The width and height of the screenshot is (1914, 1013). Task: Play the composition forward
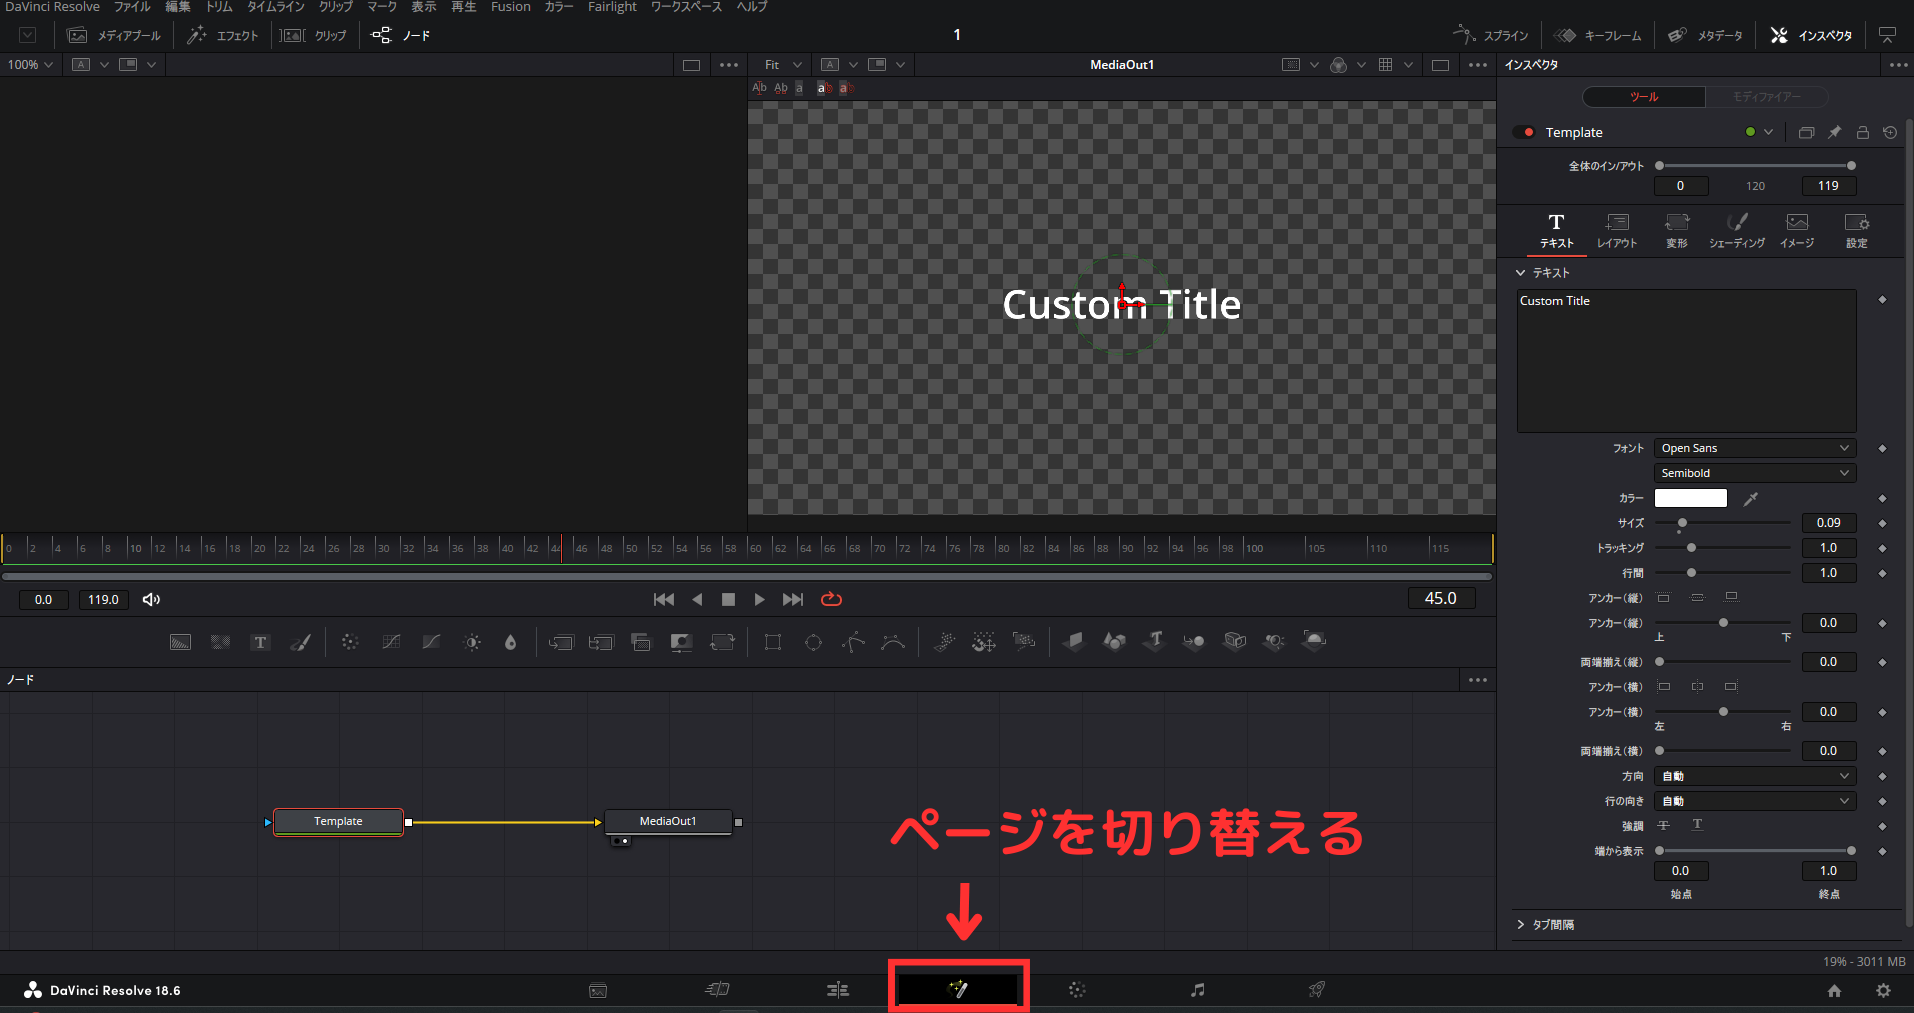click(759, 599)
